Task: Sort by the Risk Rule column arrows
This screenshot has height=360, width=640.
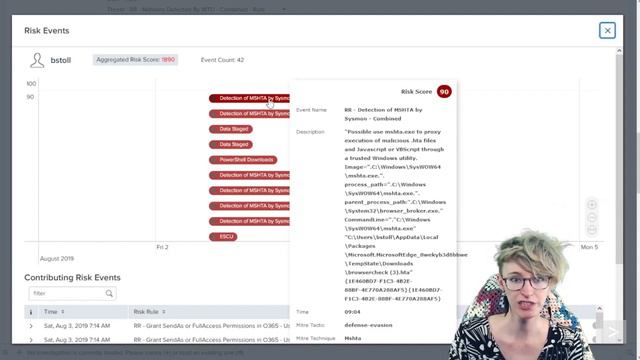Action: pos(164,312)
